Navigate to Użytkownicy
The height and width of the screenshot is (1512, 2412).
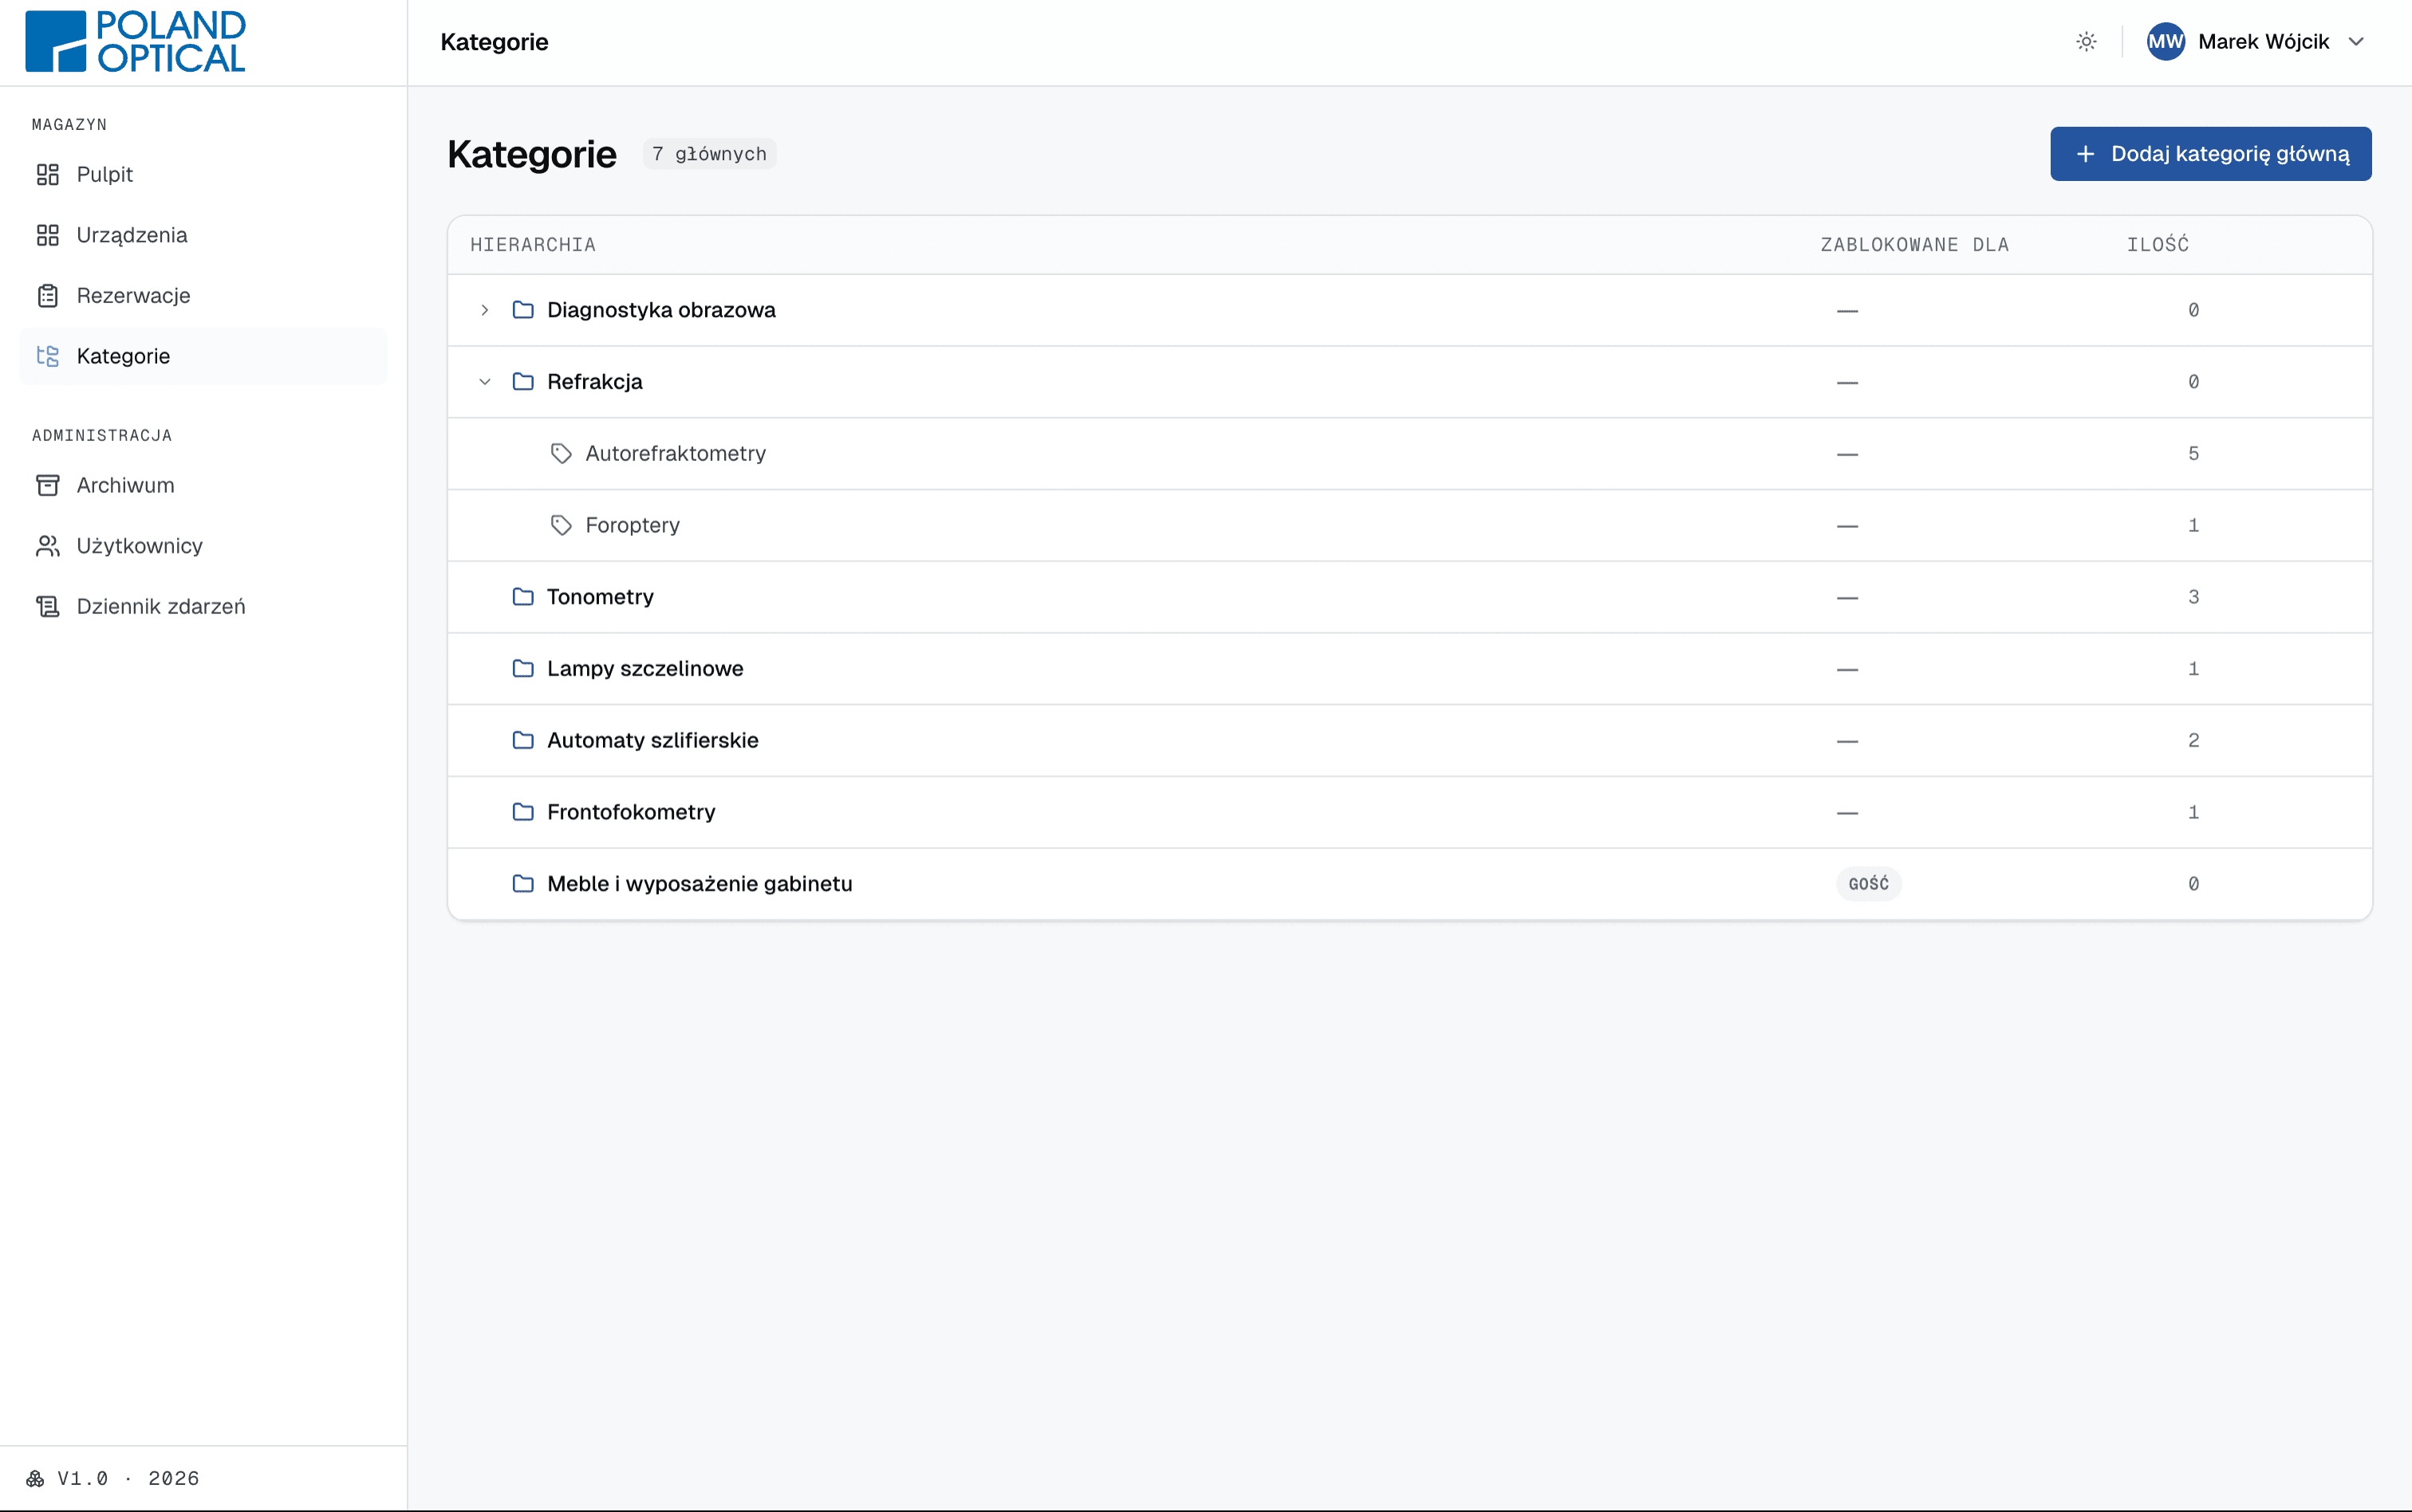(203, 546)
